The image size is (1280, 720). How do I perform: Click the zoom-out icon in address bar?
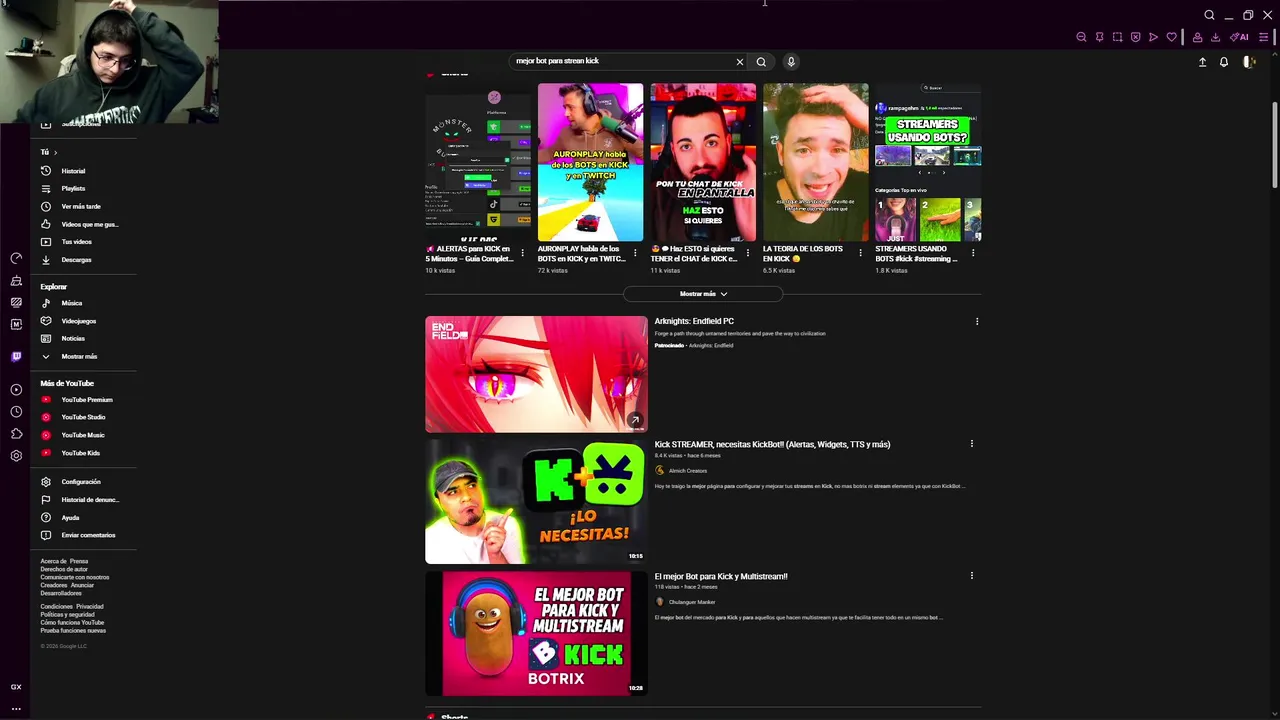(1081, 37)
